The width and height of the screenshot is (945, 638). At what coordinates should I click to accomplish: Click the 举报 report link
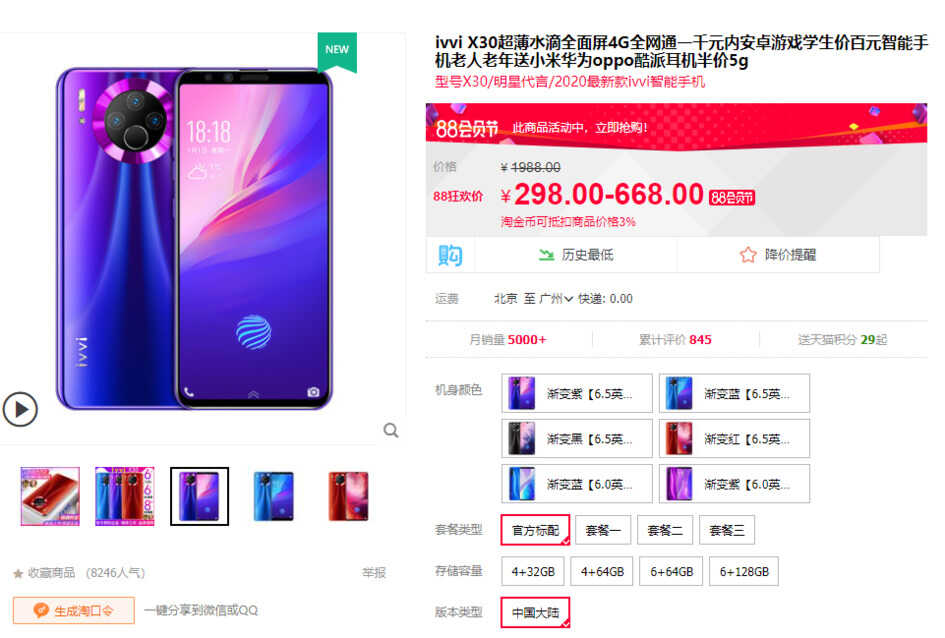(374, 572)
